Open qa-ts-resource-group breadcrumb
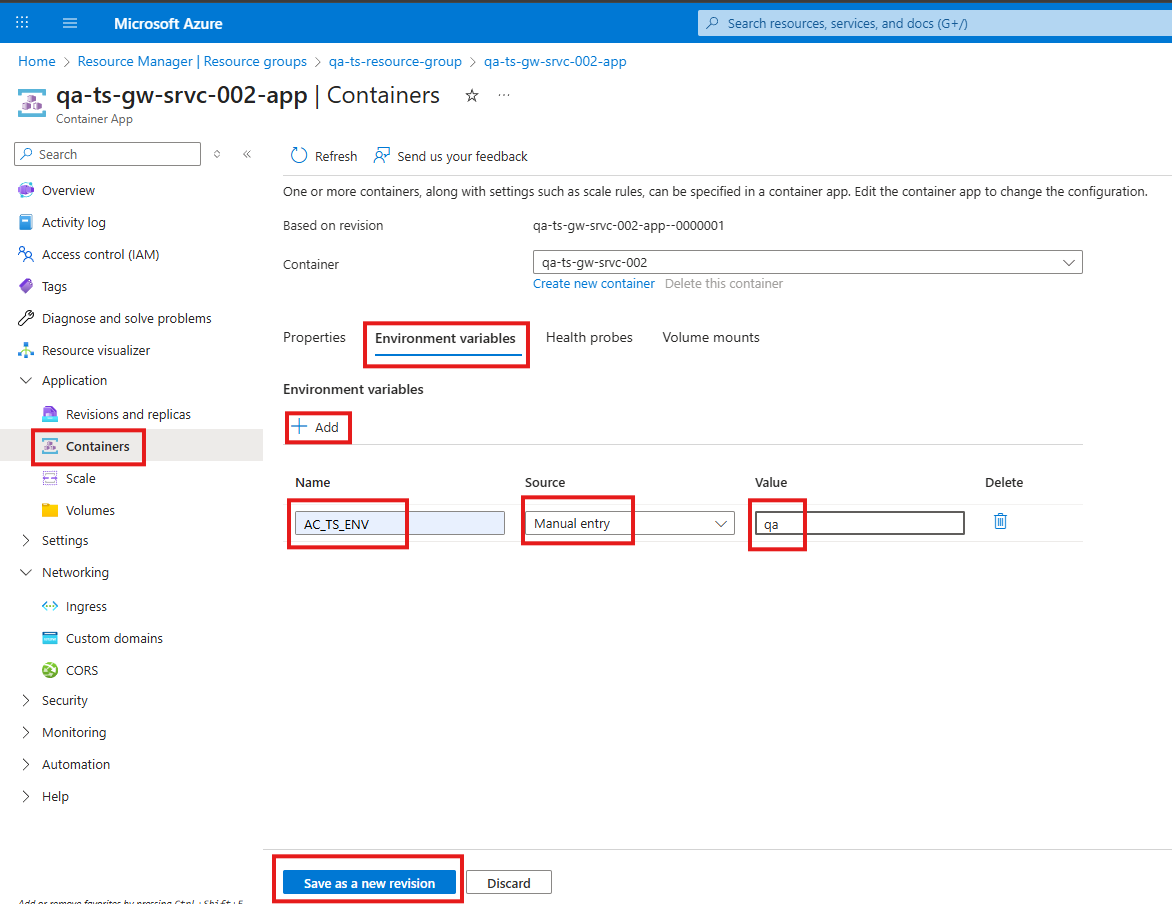The width and height of the screenshot is (1172, 904). click(x=395, y=61)
